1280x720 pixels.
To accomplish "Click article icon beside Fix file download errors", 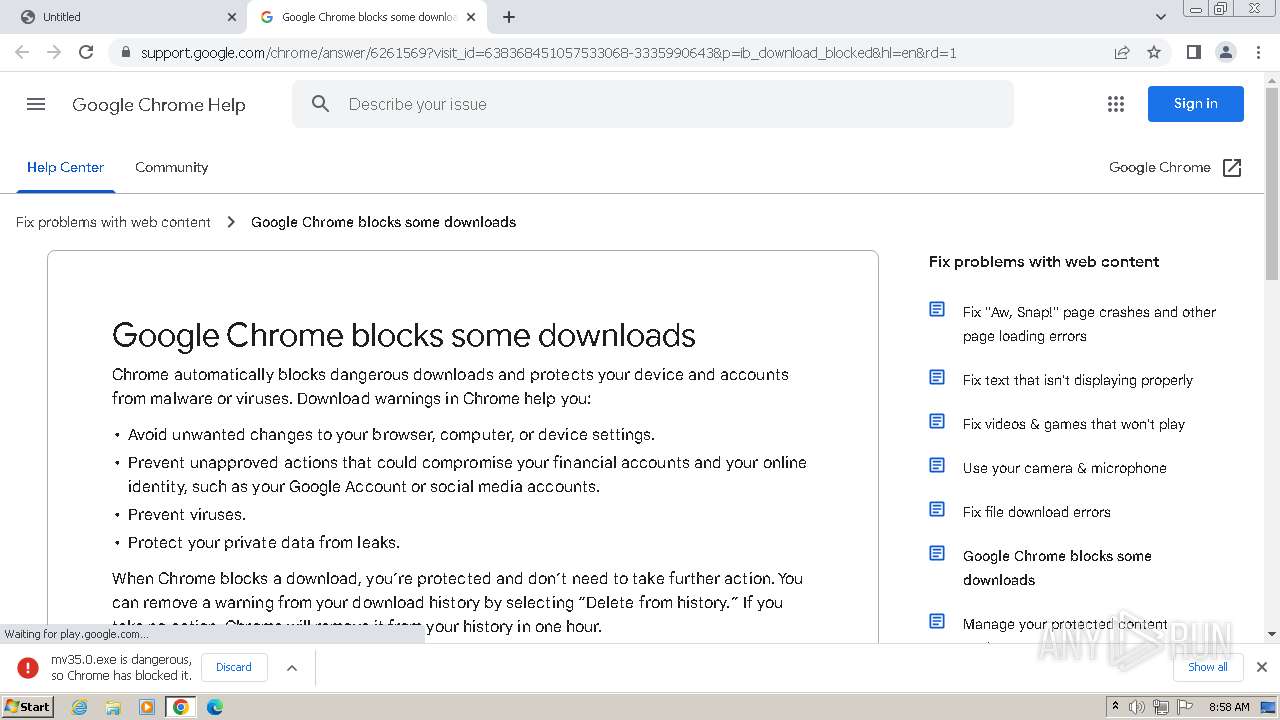I will [x=937, y=509].
